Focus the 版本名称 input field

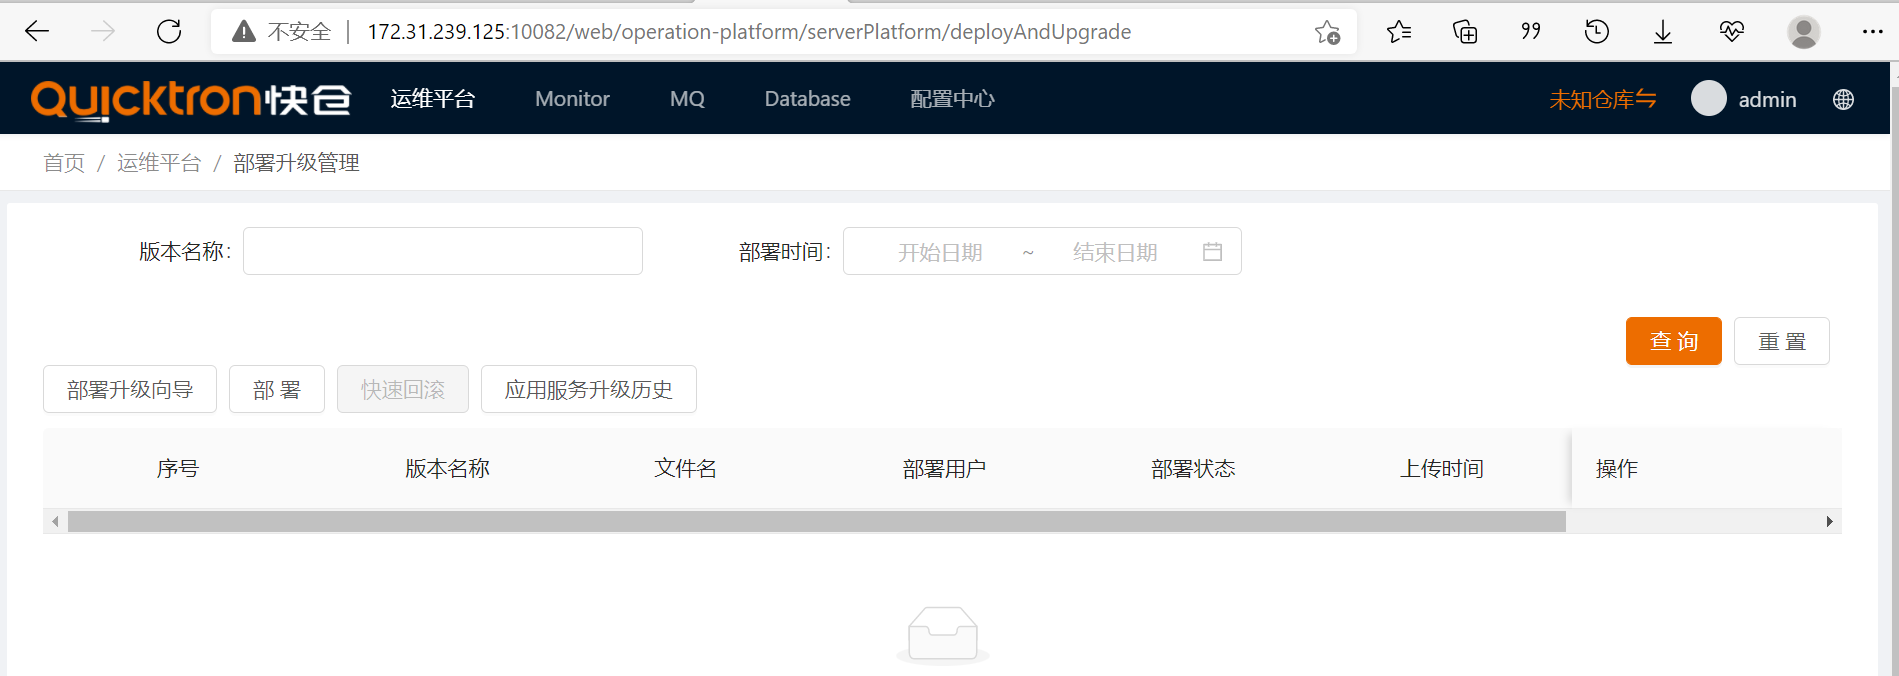pyautogui.click(x=443, y=251)
